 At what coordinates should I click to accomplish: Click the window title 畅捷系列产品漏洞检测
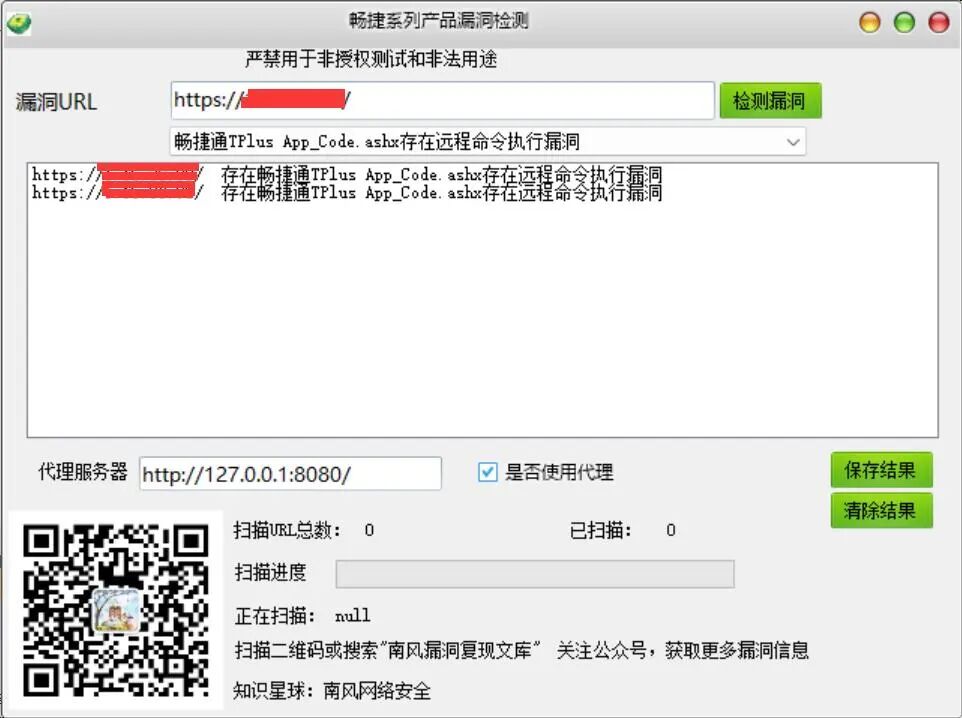point(439,21)
